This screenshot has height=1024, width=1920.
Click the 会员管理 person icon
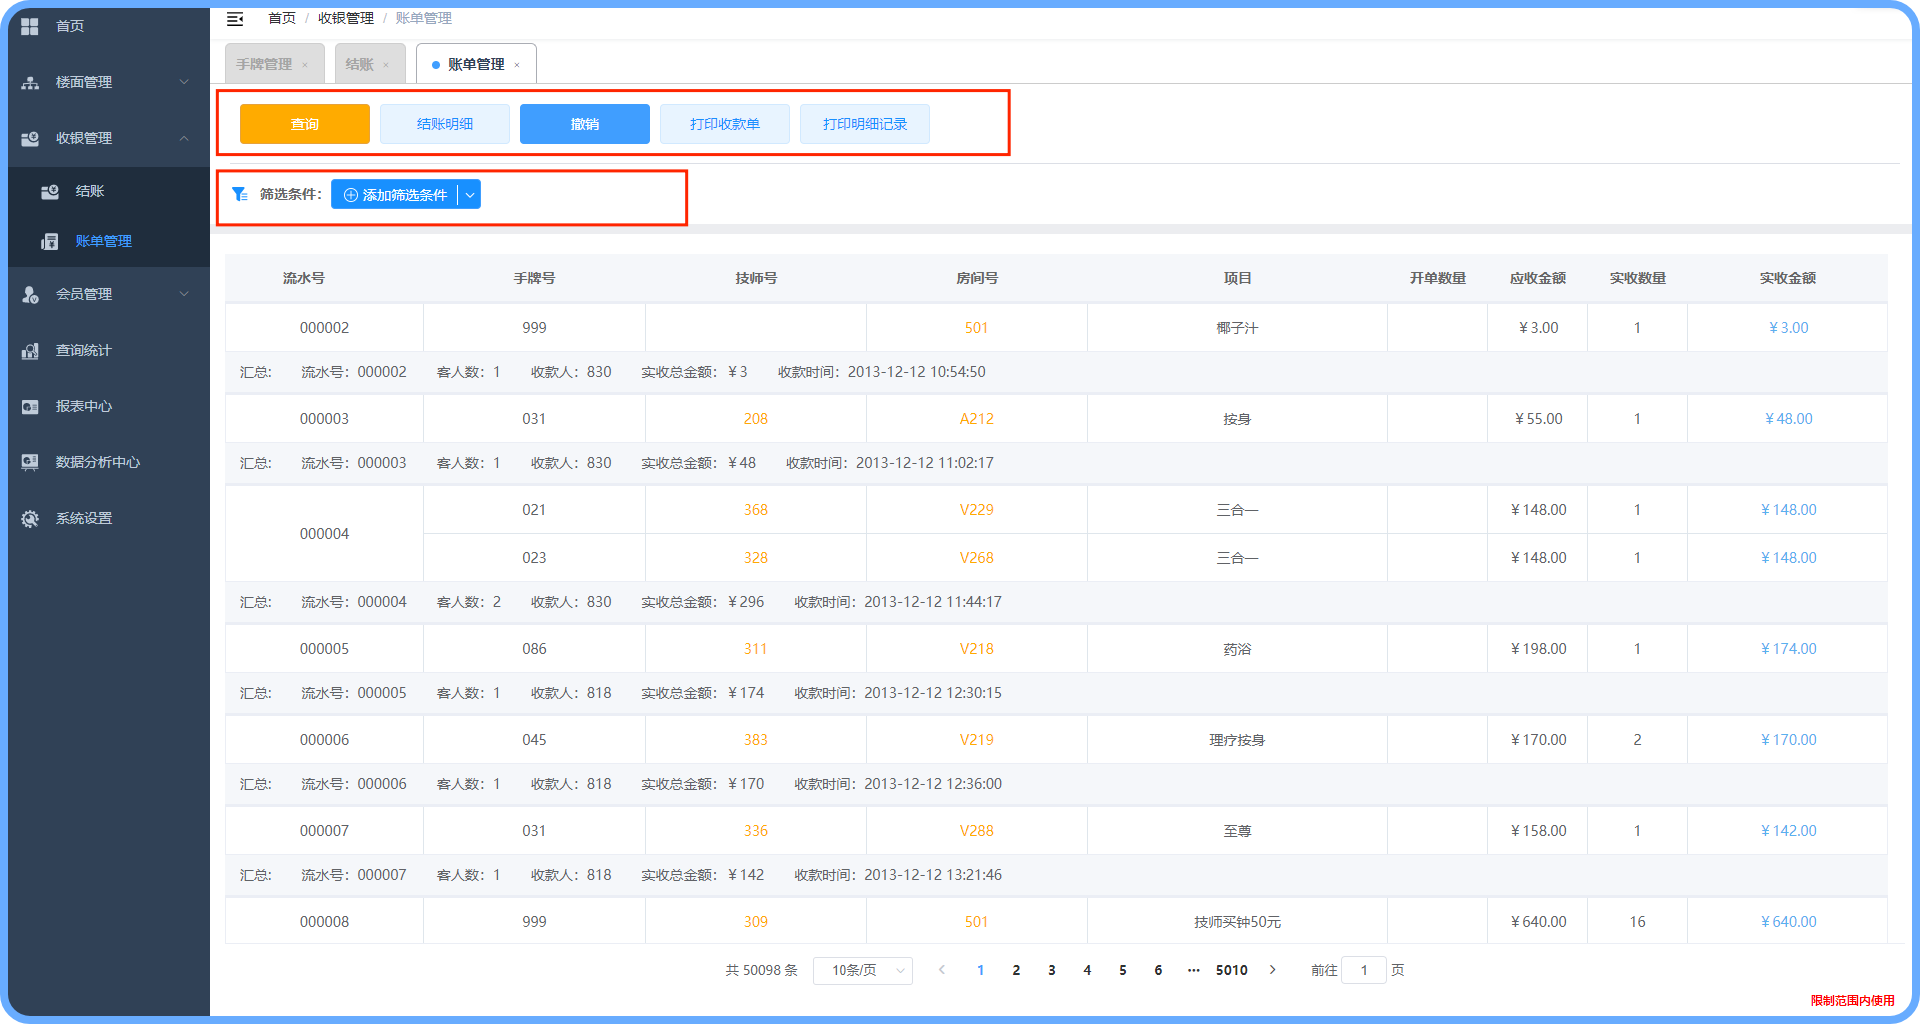coord(30,294)
